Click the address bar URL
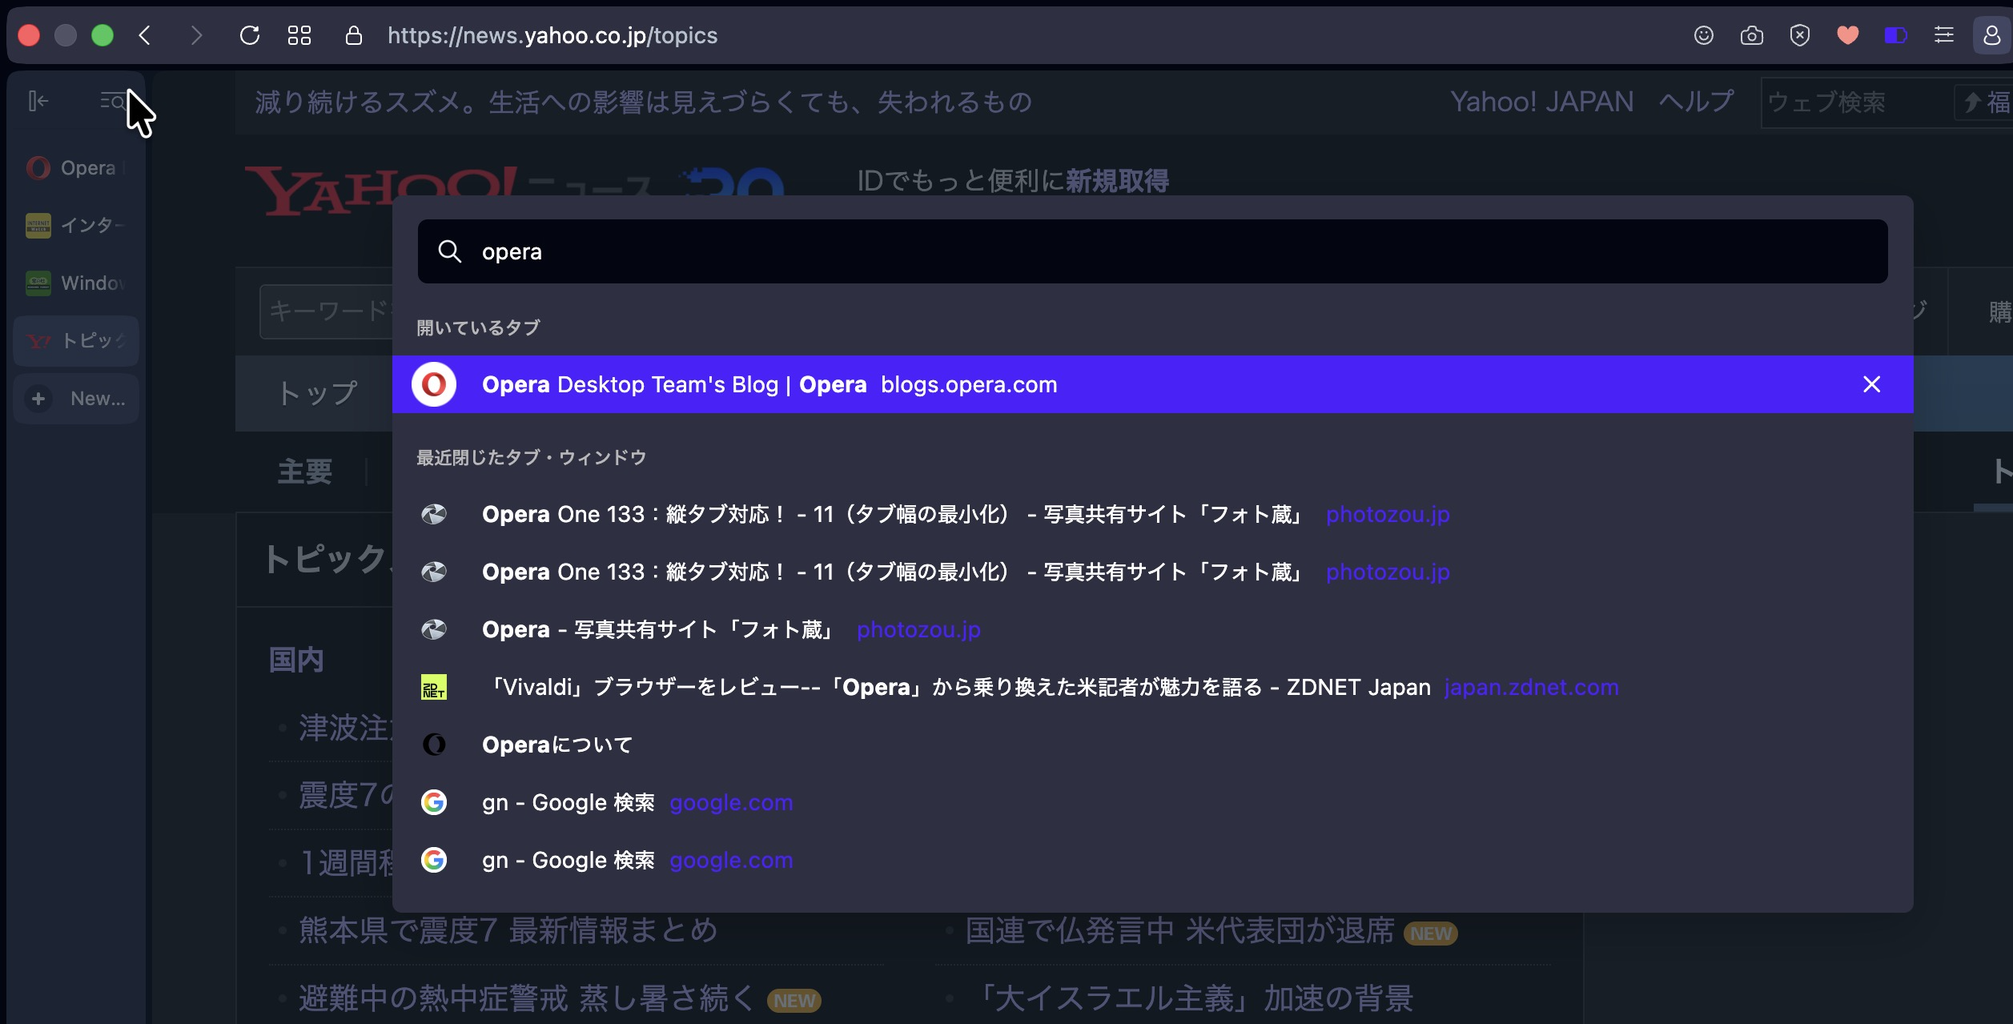Image resolution: width=2013 pixels, height=1024 pixels. 552,36
